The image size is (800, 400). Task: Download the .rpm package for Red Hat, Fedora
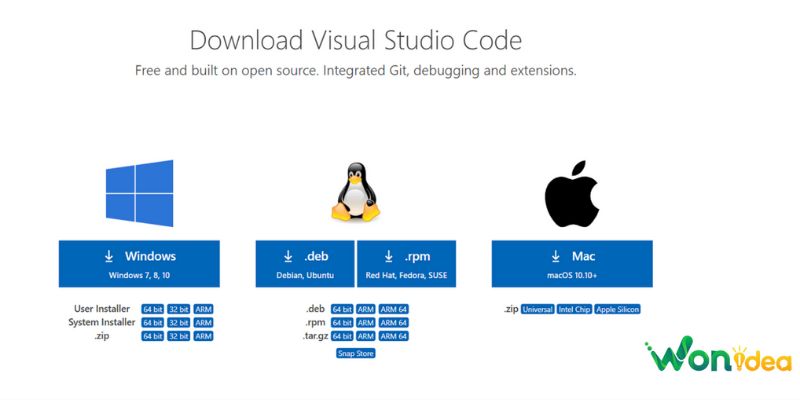pyautogui.click(x=406, y=264)
